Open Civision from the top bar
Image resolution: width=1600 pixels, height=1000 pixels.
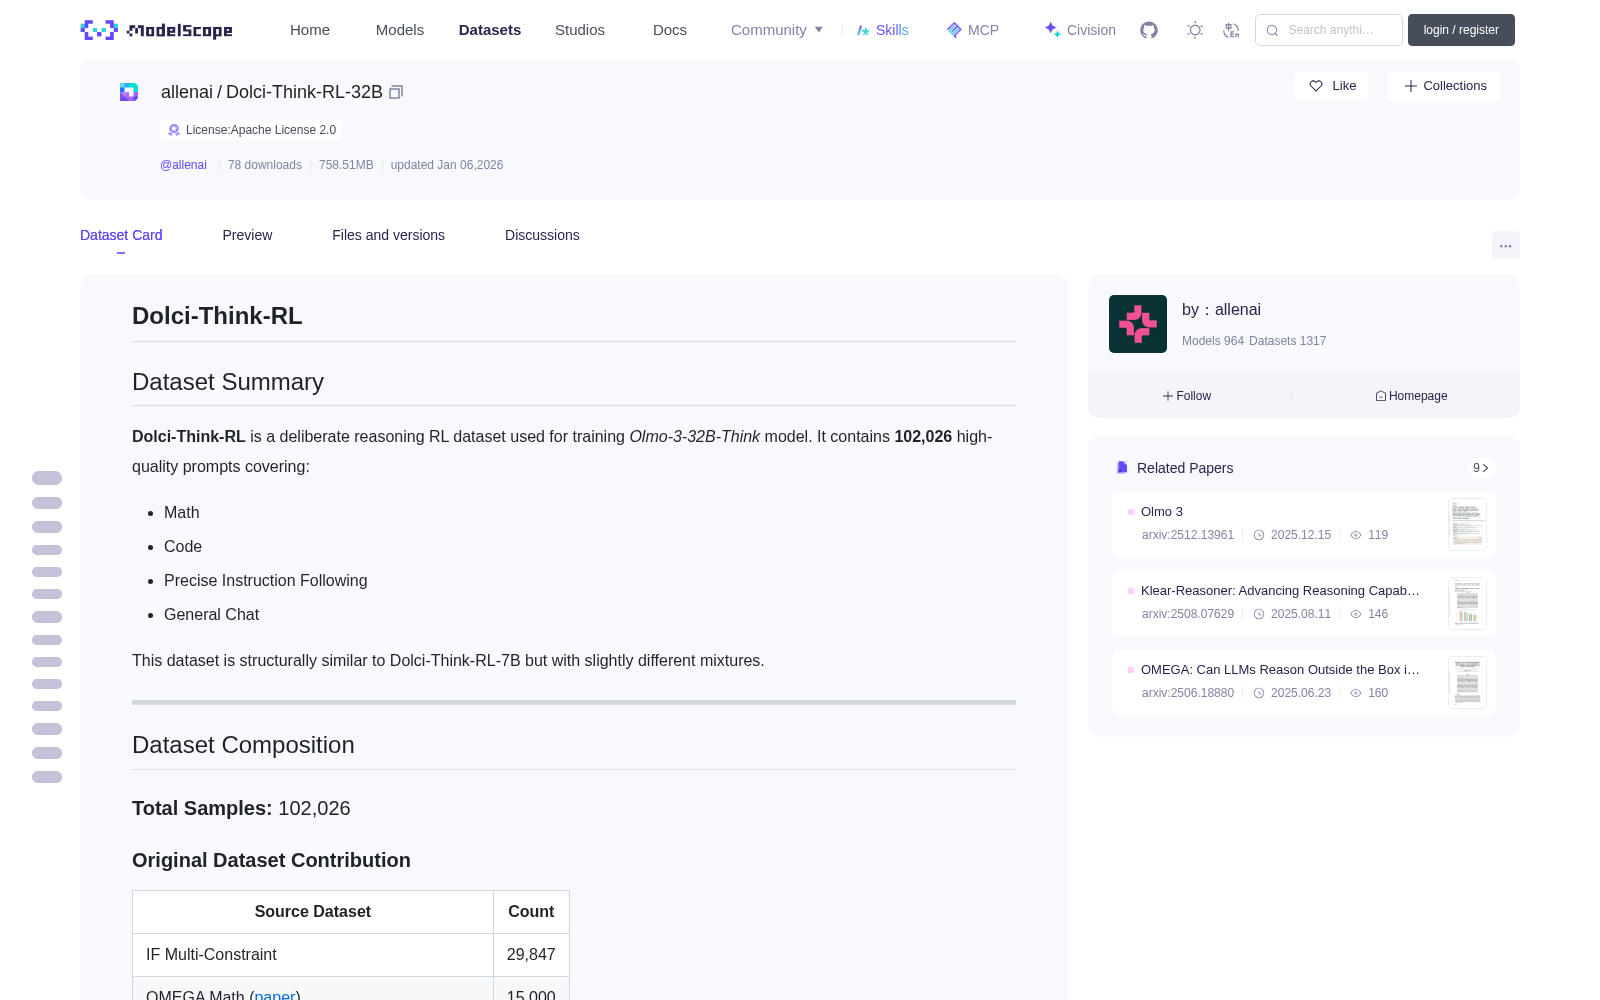(x=1080, y=30)
